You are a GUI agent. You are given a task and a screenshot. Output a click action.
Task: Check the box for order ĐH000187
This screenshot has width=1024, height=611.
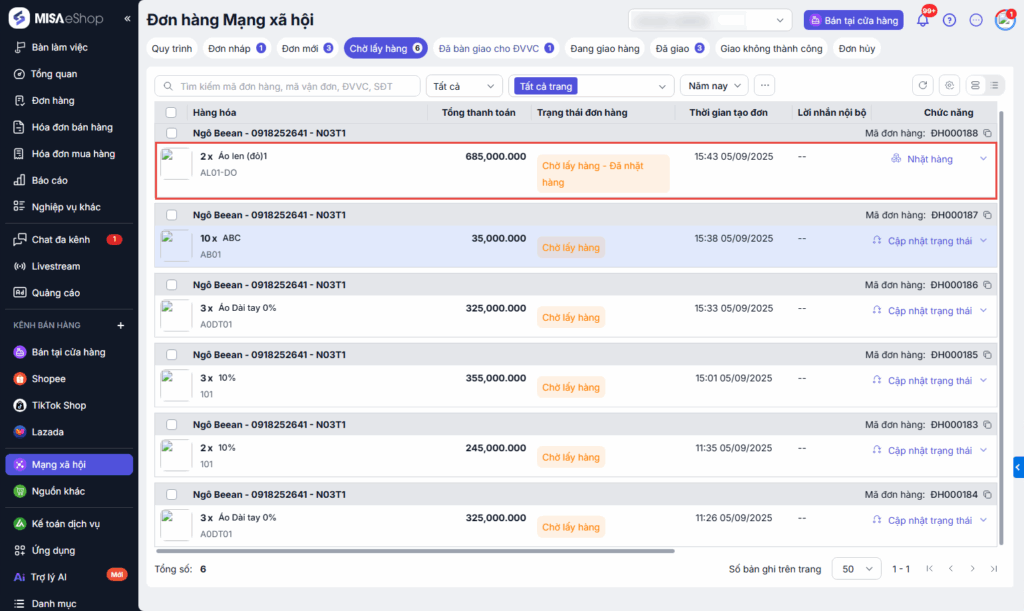pyautogui.click(x=171, y=215)
